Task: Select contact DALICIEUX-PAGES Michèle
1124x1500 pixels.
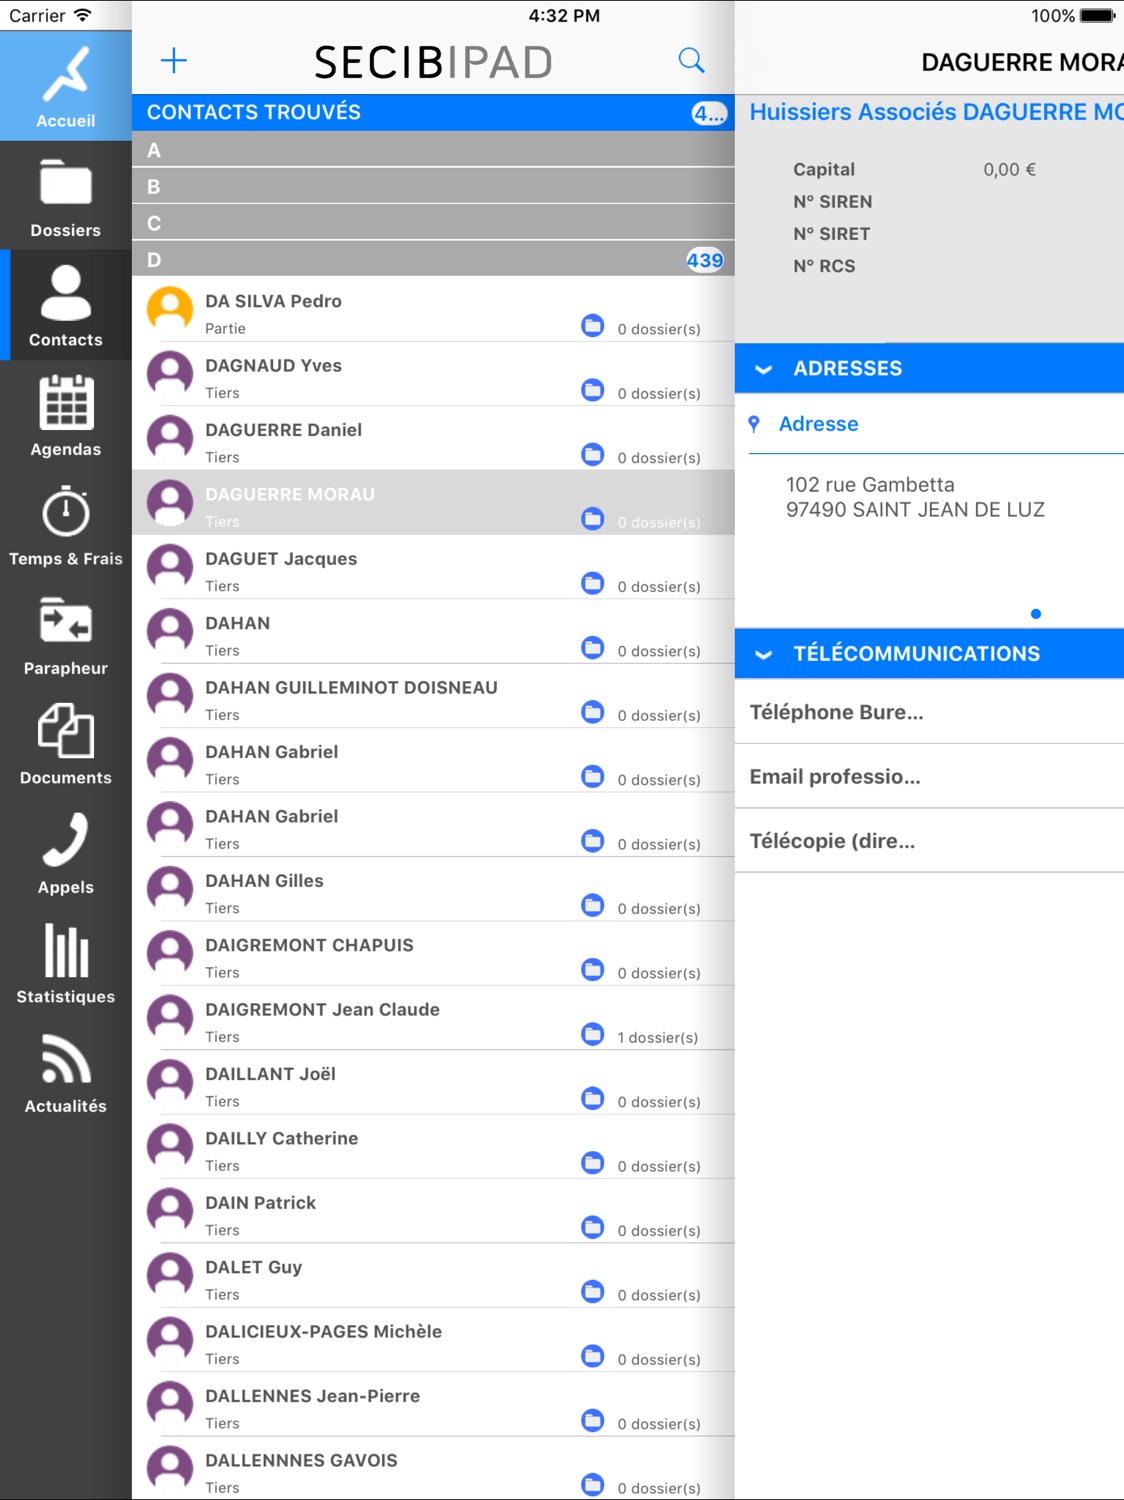Action: point(433,1340)
